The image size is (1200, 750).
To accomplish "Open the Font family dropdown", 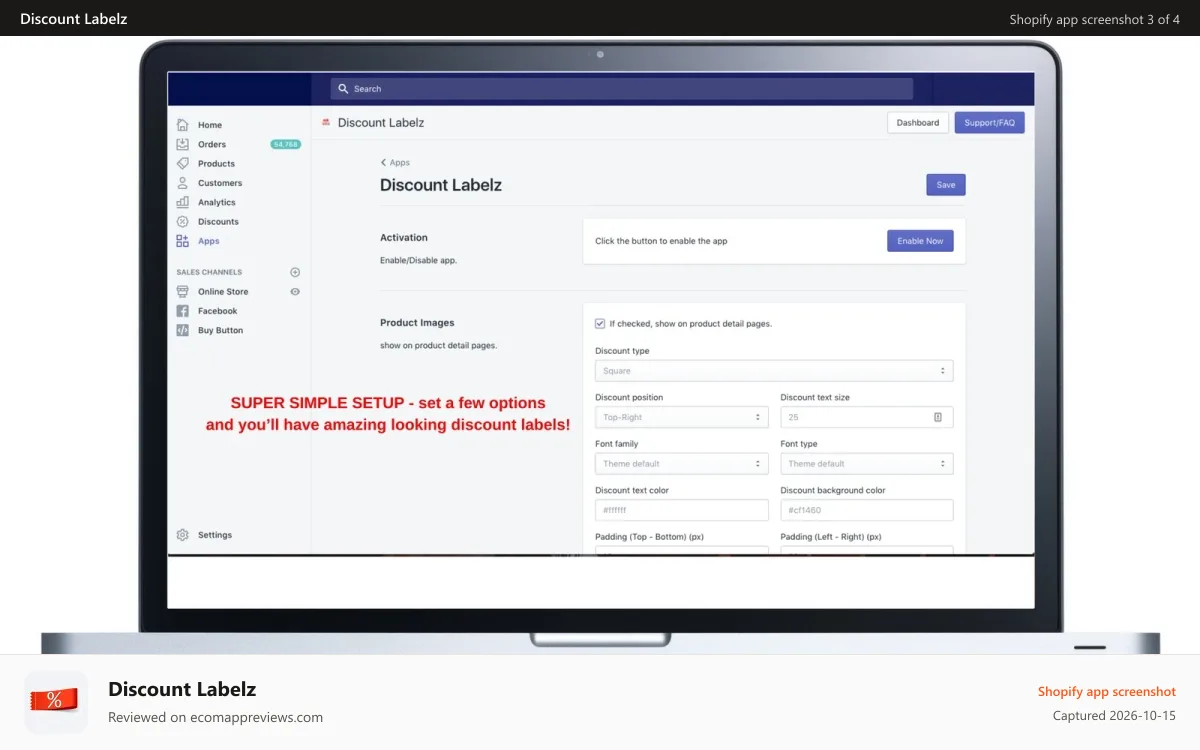I will [x=682, y=464].
